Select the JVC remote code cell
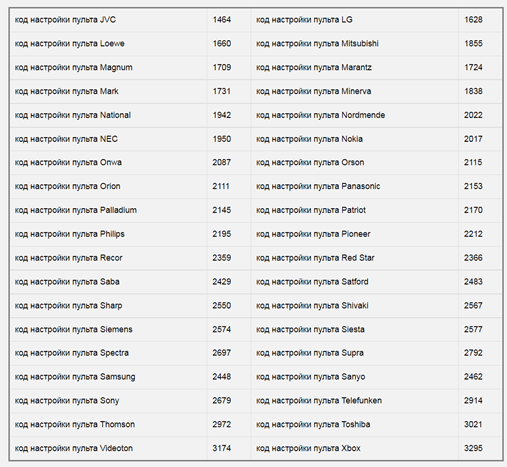 coord(65,20)
